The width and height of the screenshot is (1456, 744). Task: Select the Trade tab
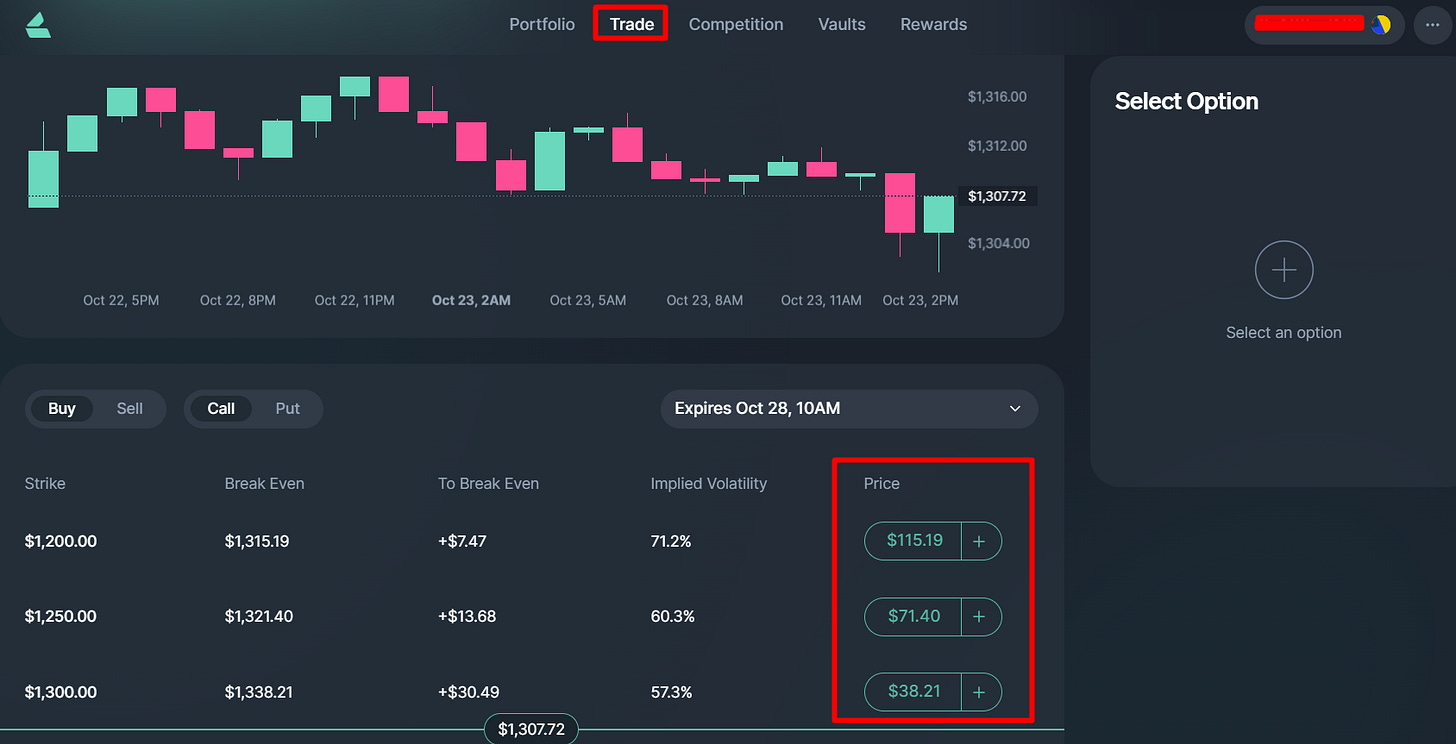pos(630,24)
